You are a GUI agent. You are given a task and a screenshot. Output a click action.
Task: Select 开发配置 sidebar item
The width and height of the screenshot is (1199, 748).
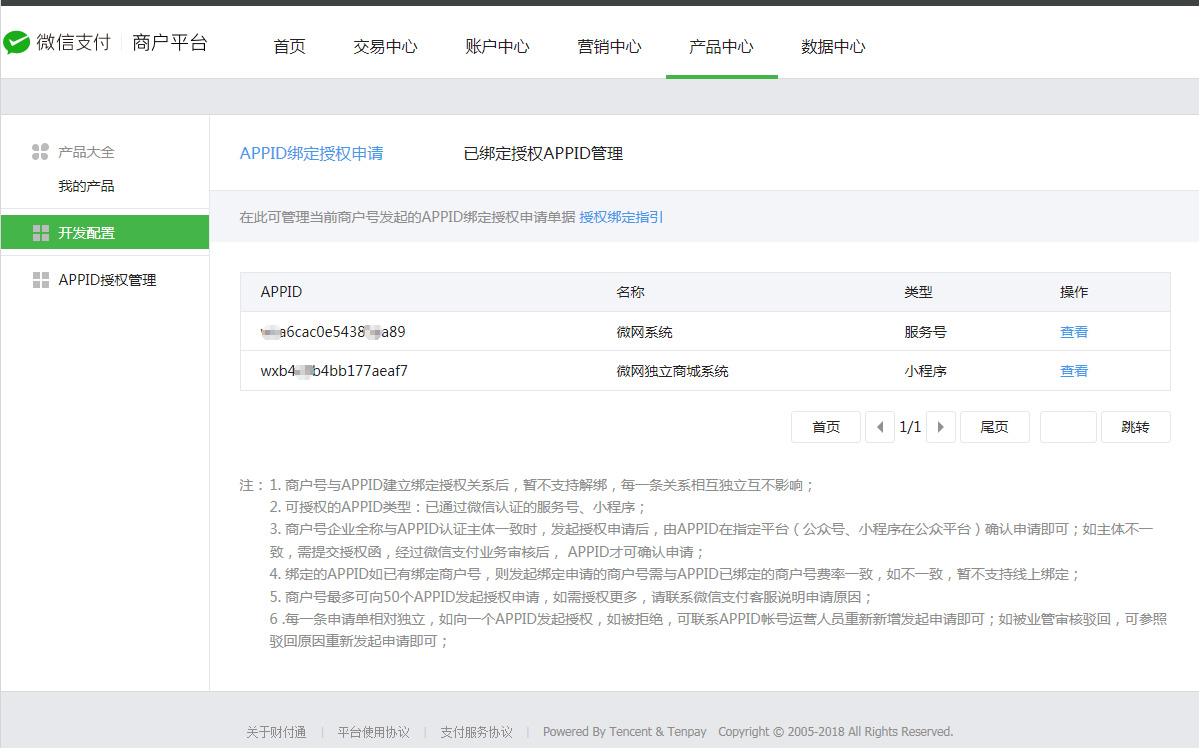(105, 233)
